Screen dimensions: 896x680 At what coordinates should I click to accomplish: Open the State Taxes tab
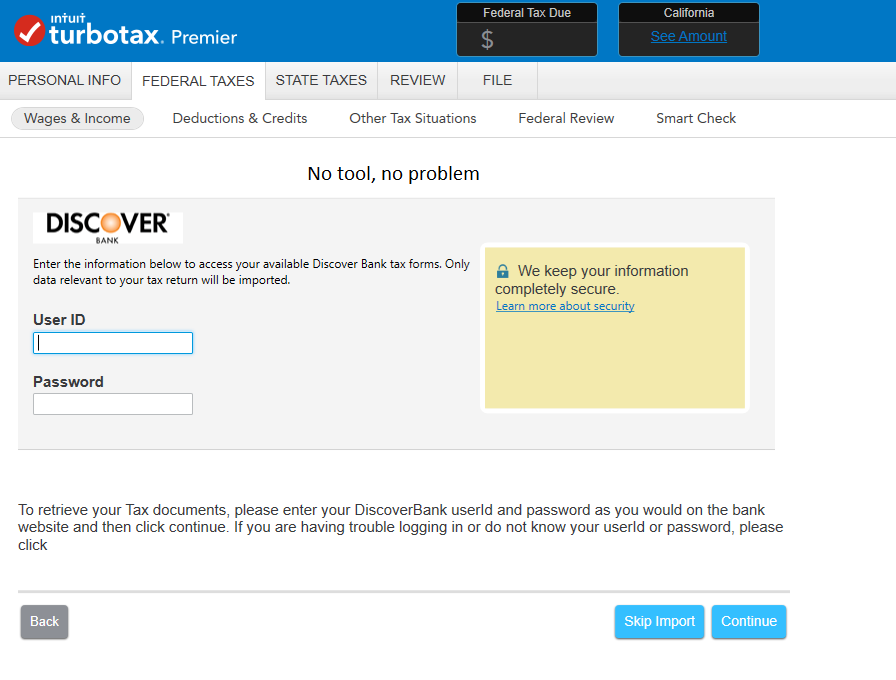tap(321, 81)
